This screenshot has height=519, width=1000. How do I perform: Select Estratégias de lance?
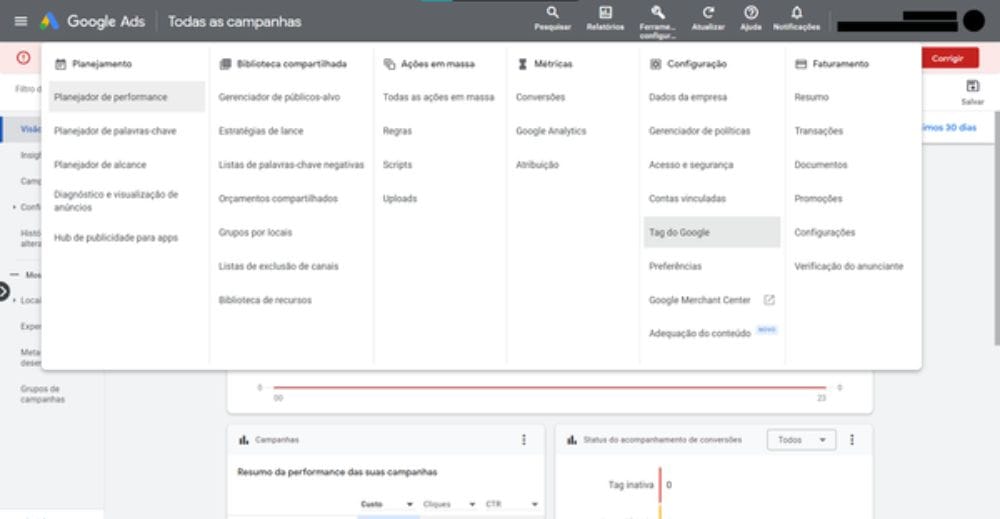click(x=261, y=131)
